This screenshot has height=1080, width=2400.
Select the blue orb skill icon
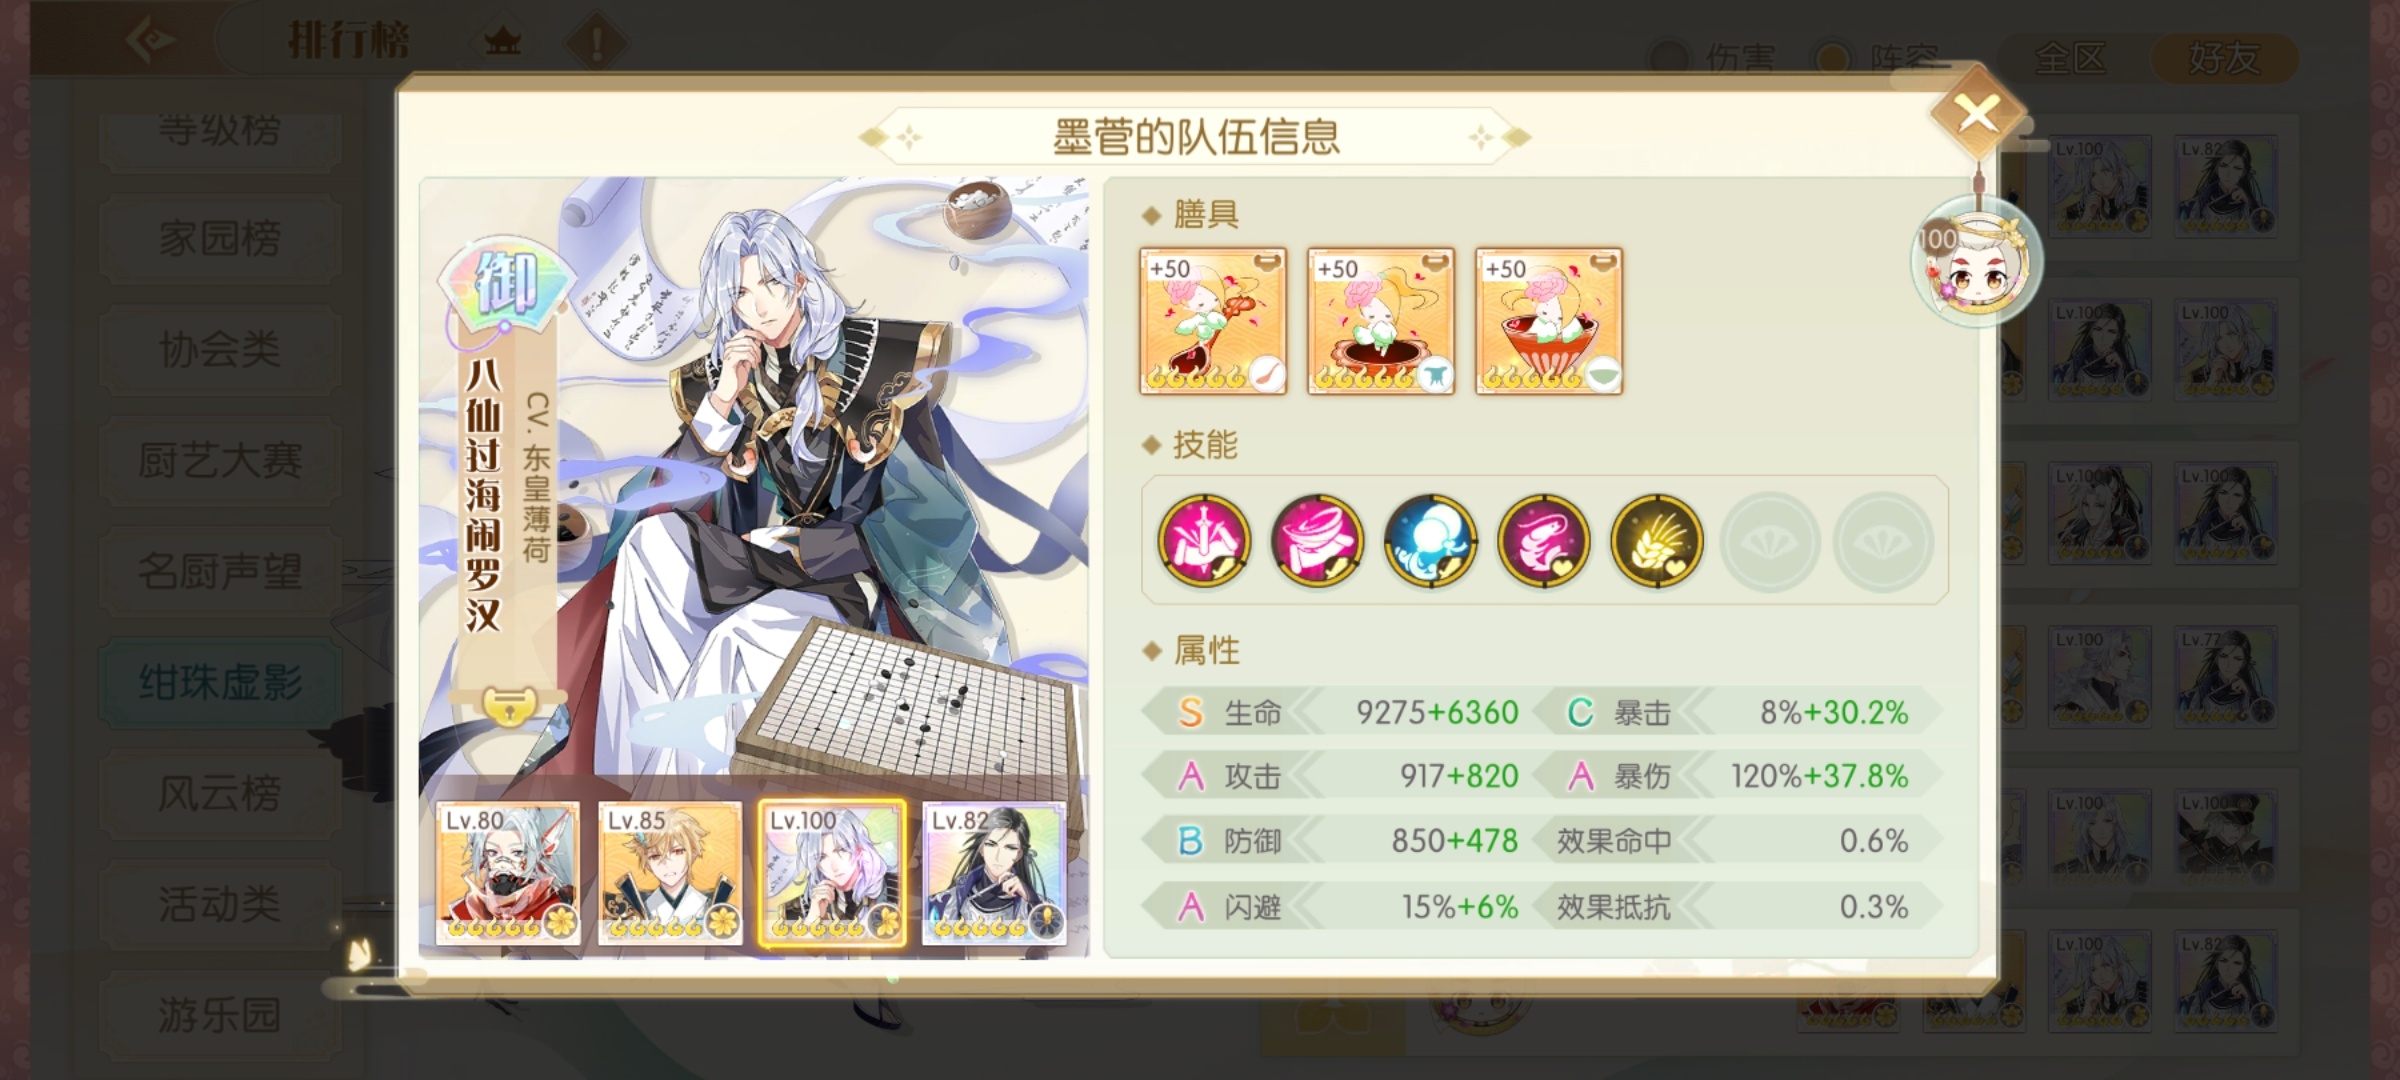point(1430,541)
